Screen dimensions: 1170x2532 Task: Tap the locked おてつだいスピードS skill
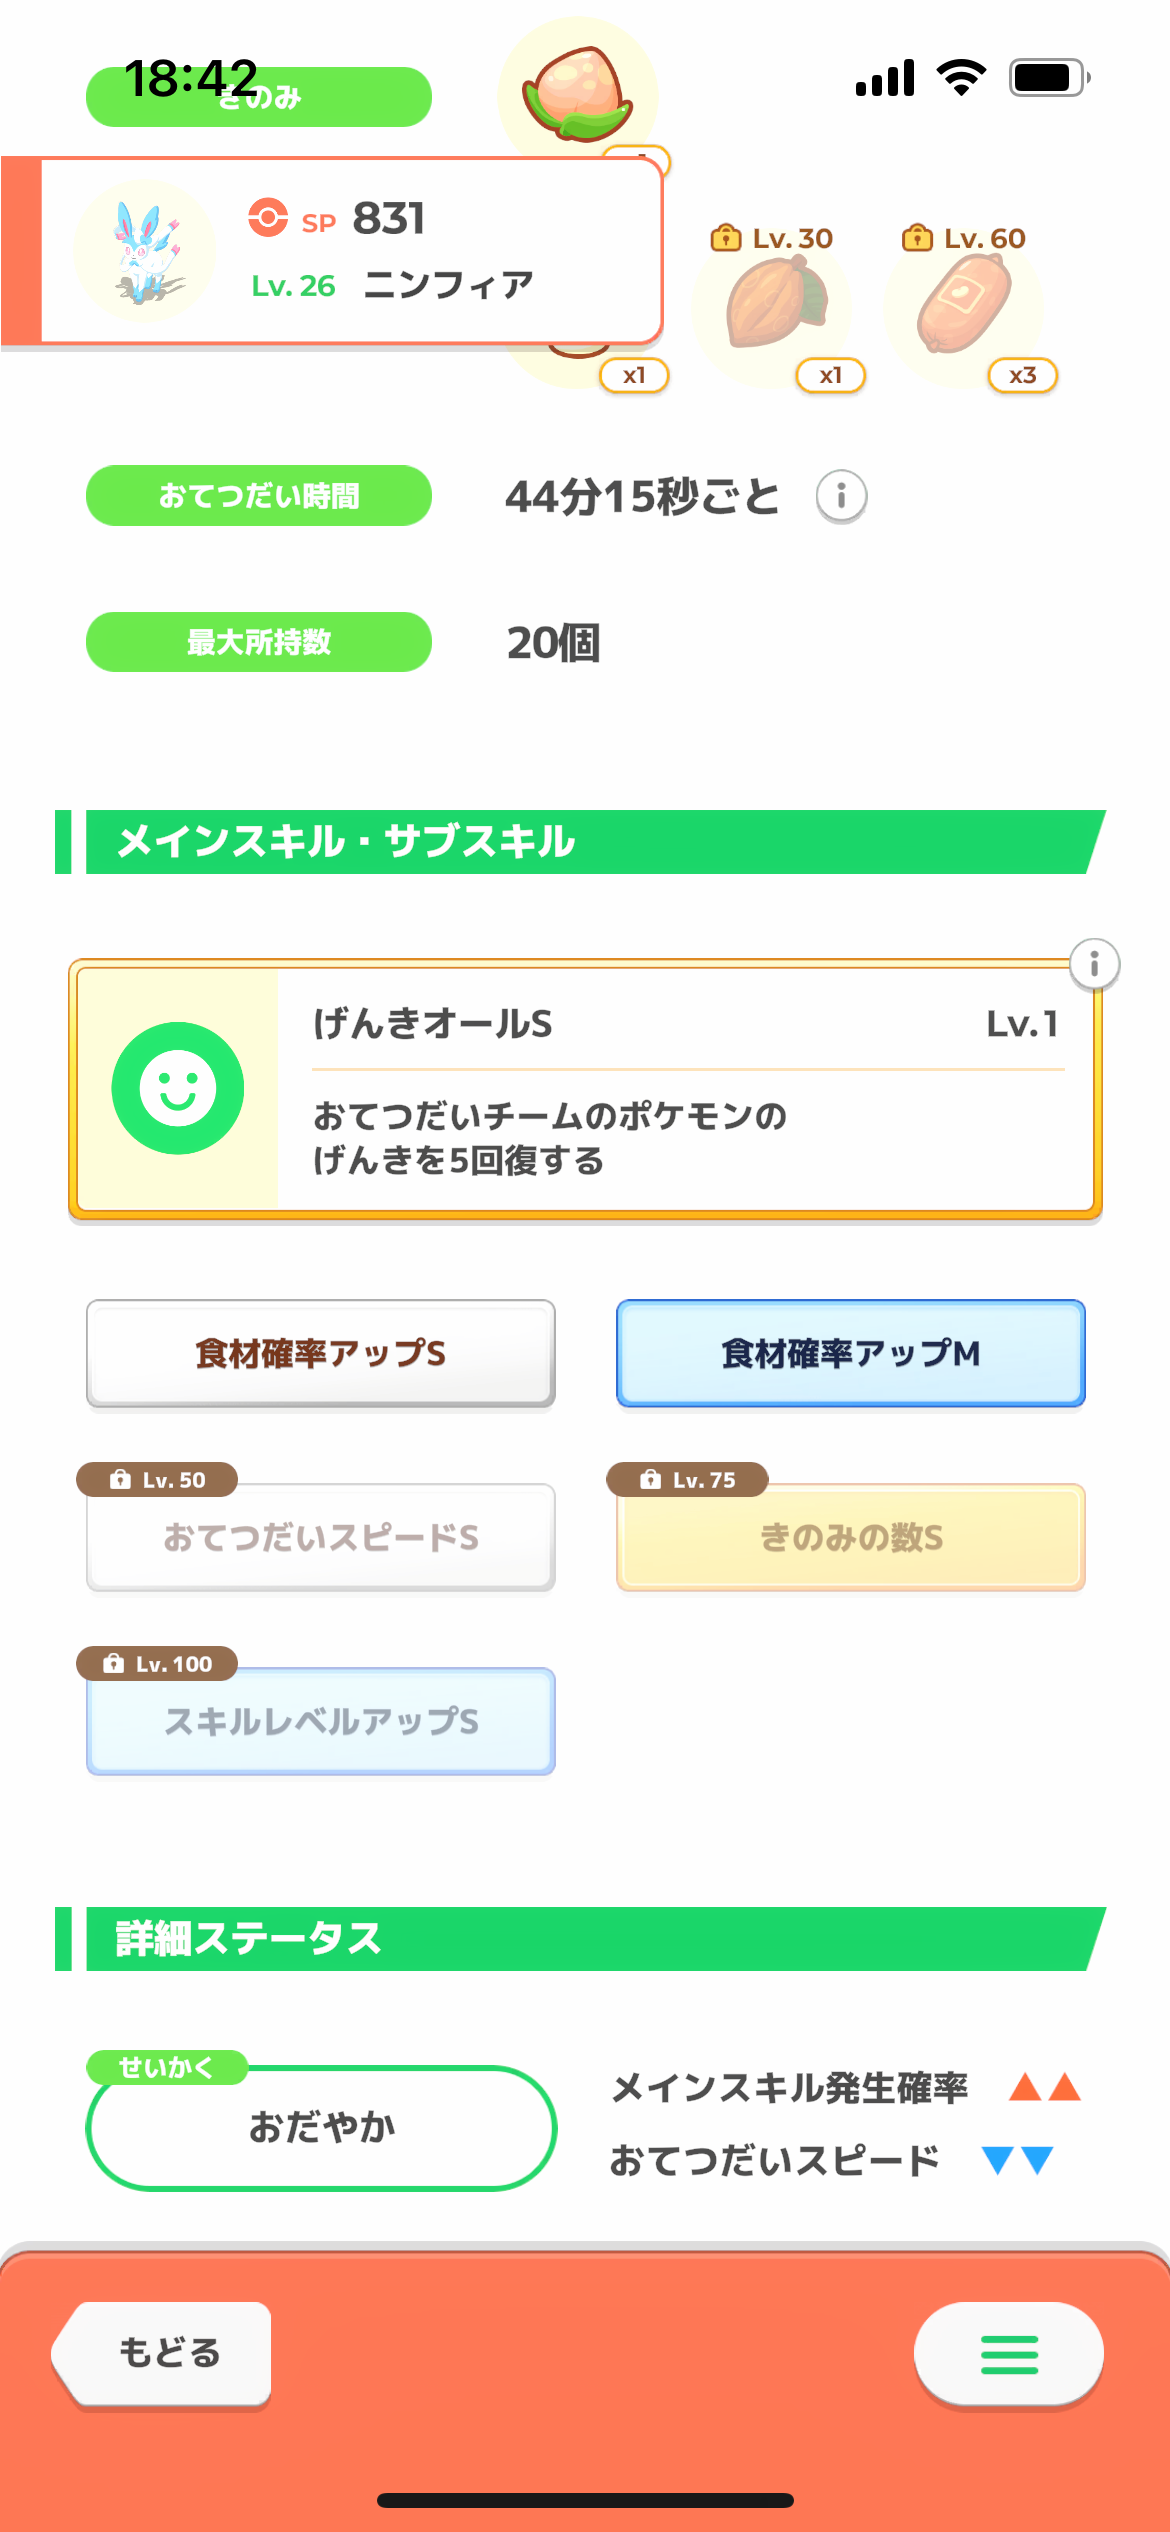click(321, 1537)
